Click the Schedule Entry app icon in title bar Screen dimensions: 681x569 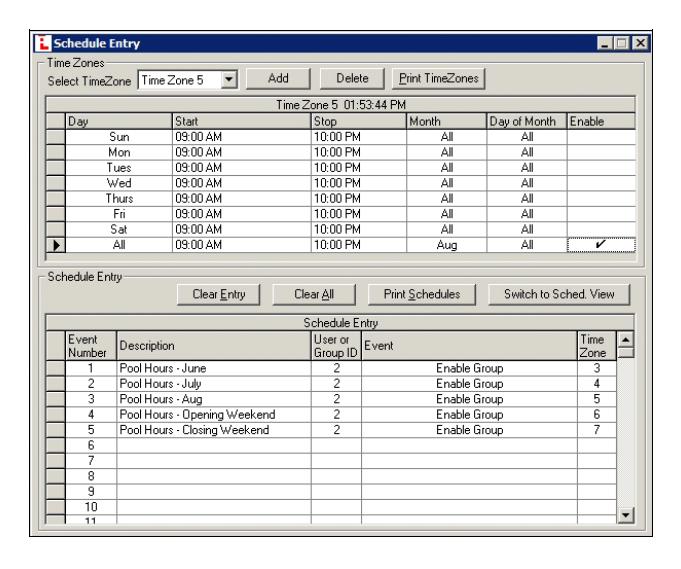click(43, 43)
